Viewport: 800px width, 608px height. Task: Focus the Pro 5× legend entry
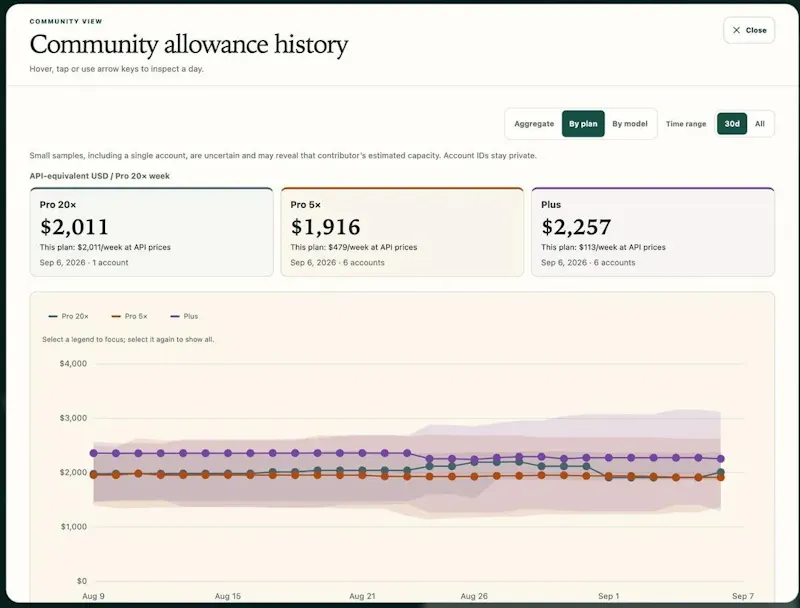130,316
